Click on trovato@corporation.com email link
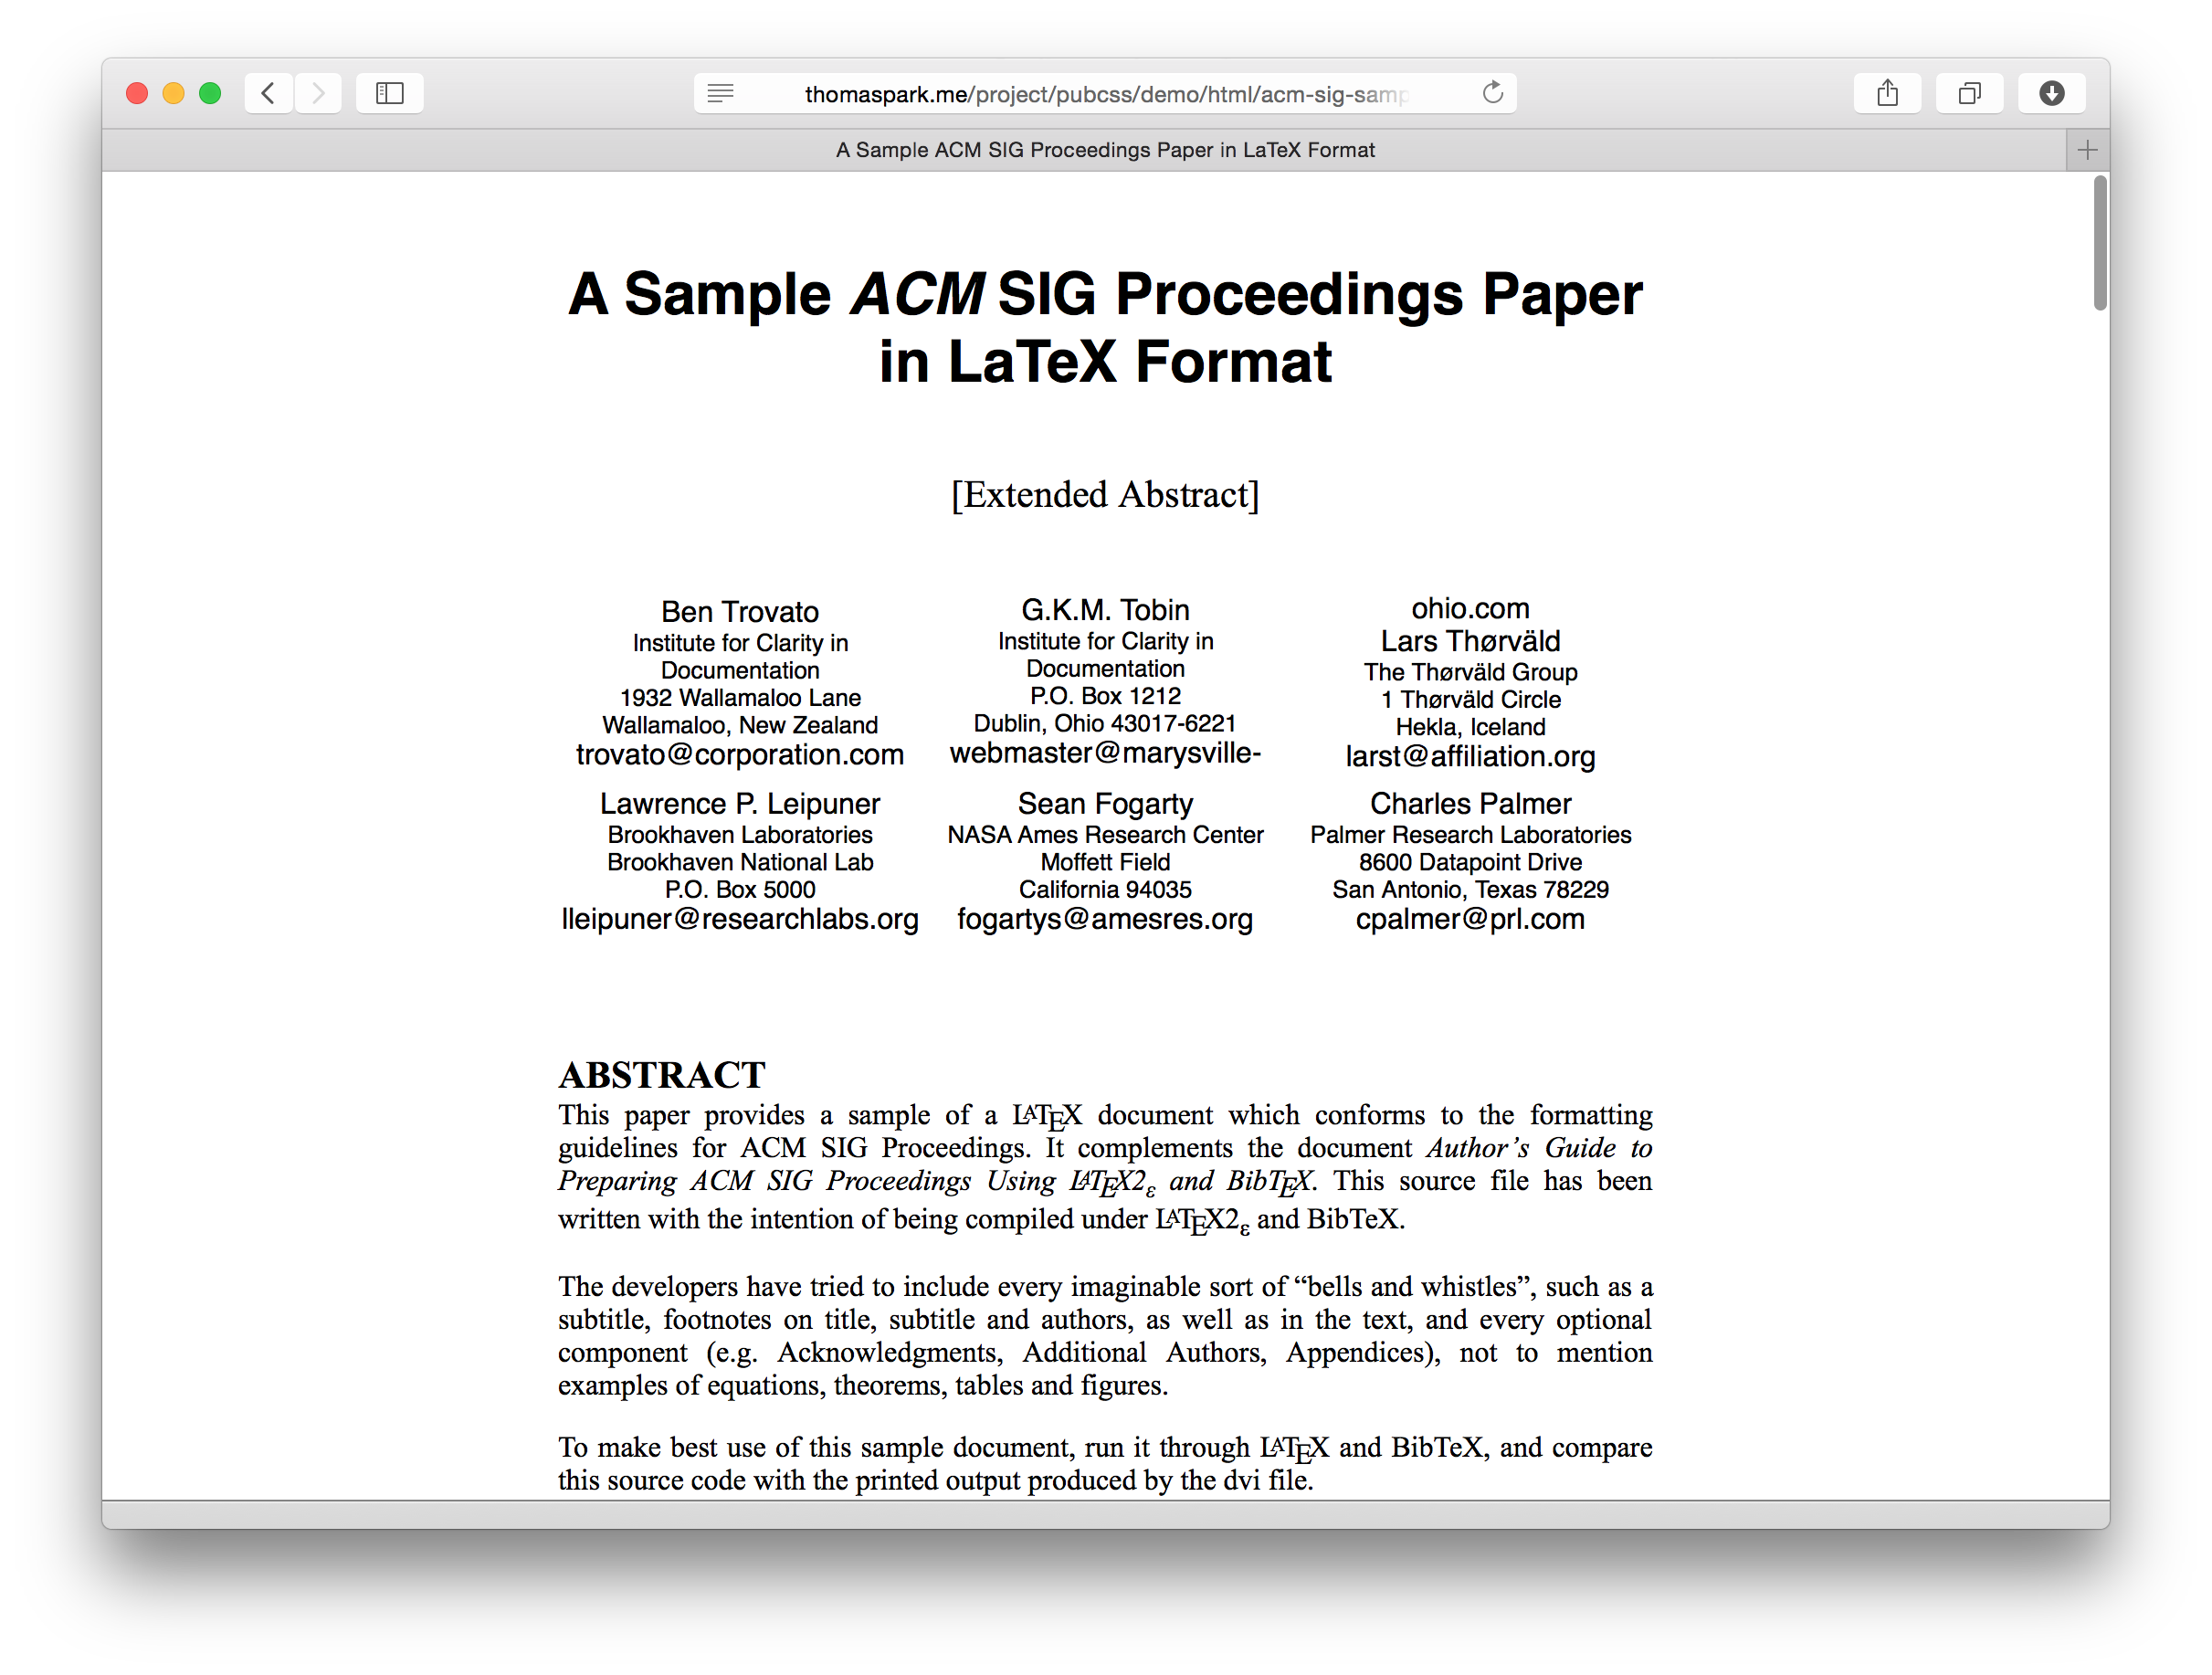Screen dimensions: 2212x1675 [739, 756]
